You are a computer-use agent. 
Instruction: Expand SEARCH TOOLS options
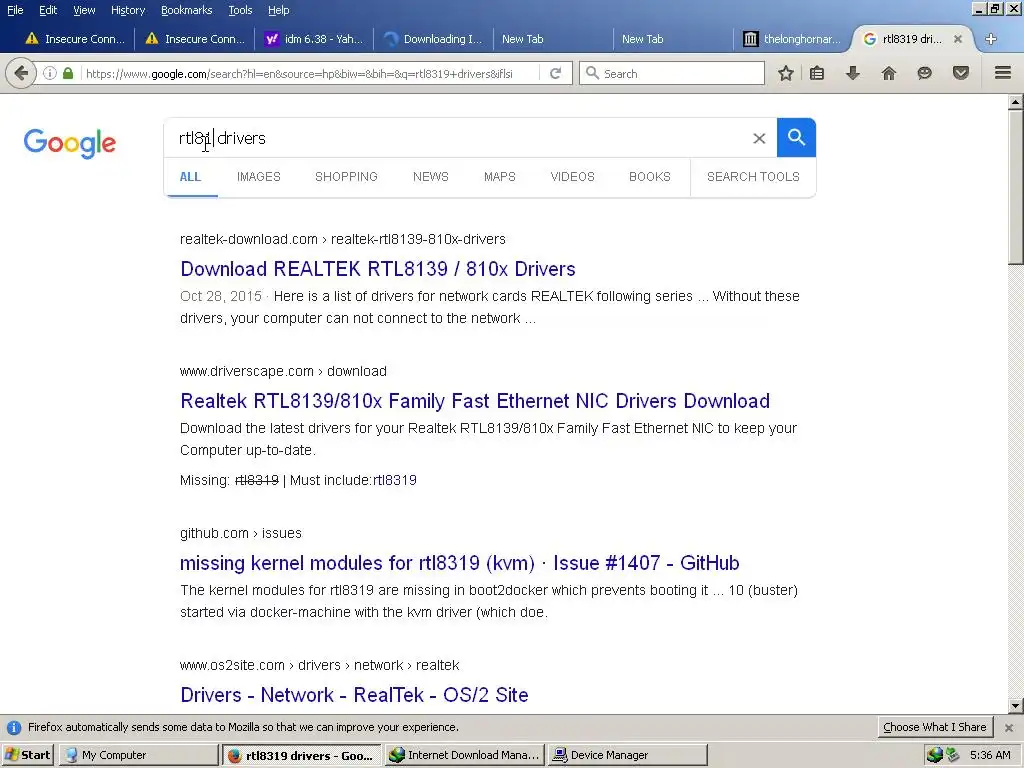tap(753, 177)
